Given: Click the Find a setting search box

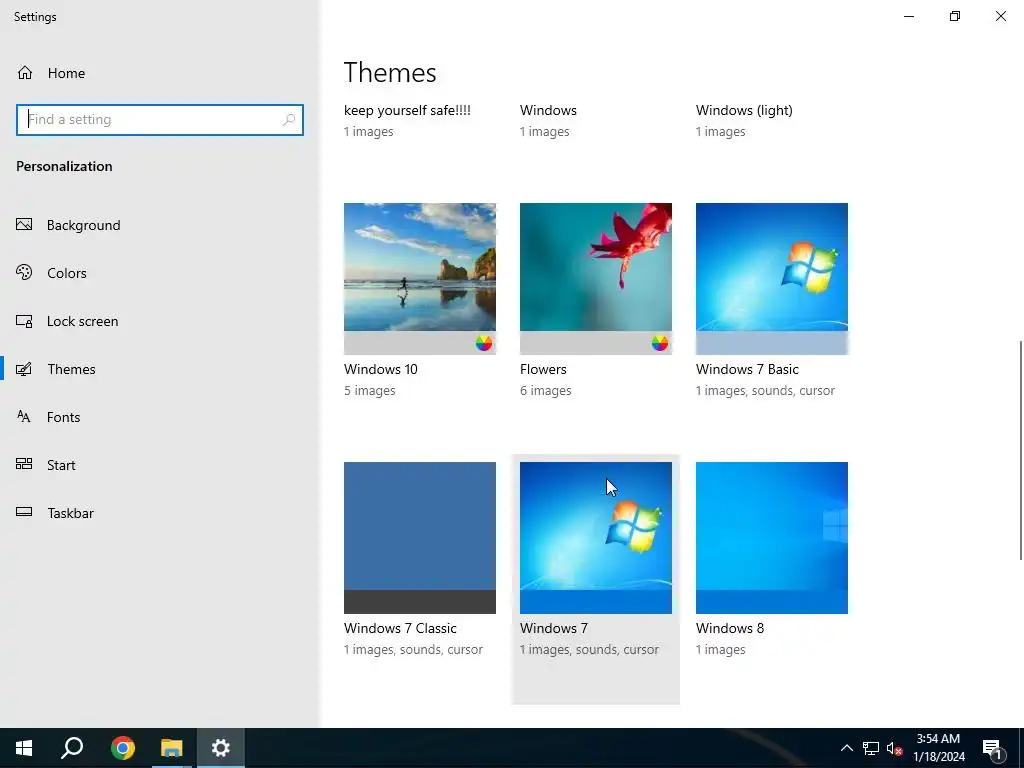Looking at the screenshot, I should point(160,120).
